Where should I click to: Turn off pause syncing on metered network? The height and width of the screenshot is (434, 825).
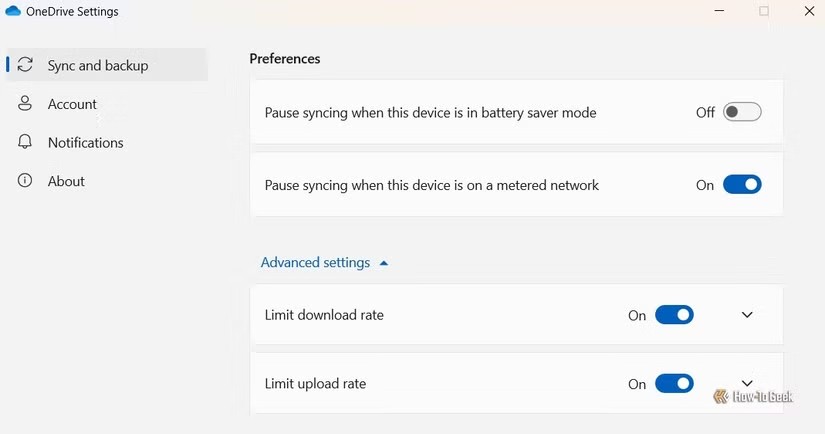click(x=742, y=185)
